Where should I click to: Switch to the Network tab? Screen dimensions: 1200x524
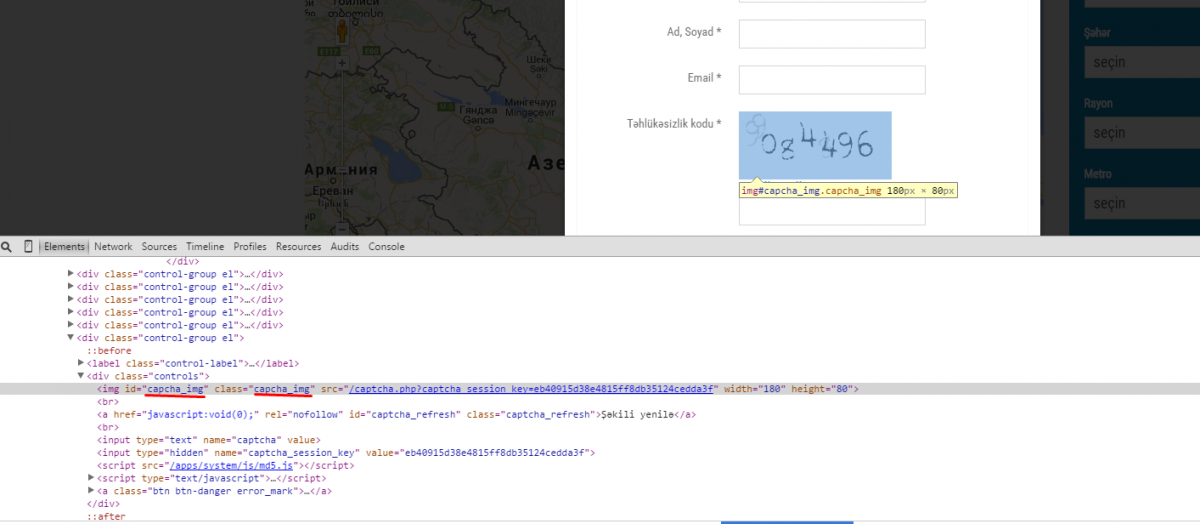(x=113, y=247)
